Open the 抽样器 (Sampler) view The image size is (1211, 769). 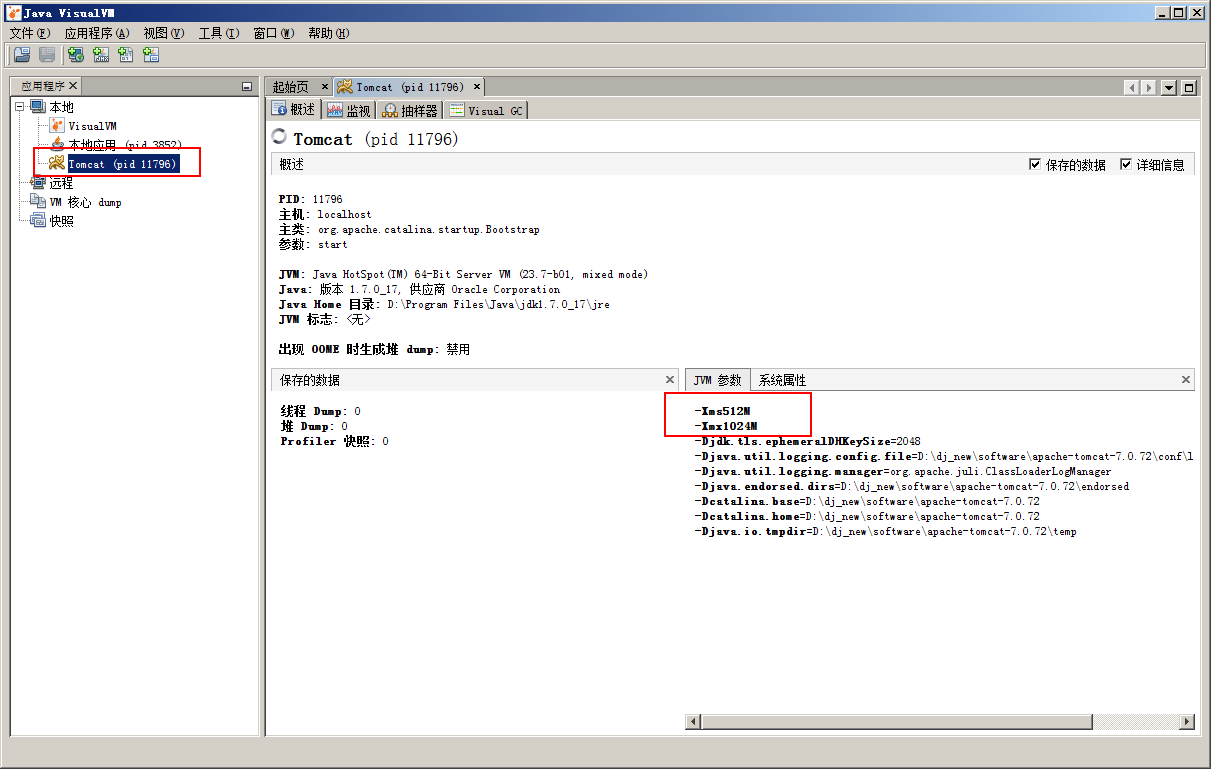pyautogui.click(x=409, y=110)
